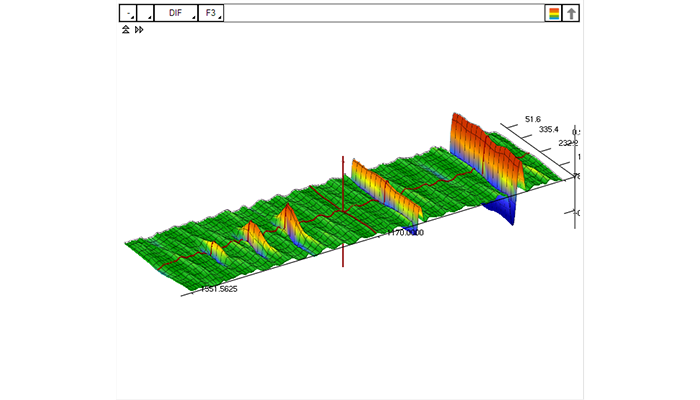Click the double right arrow icon
The height and width of the screenshot is (400, 700).
tap(139, 30)
